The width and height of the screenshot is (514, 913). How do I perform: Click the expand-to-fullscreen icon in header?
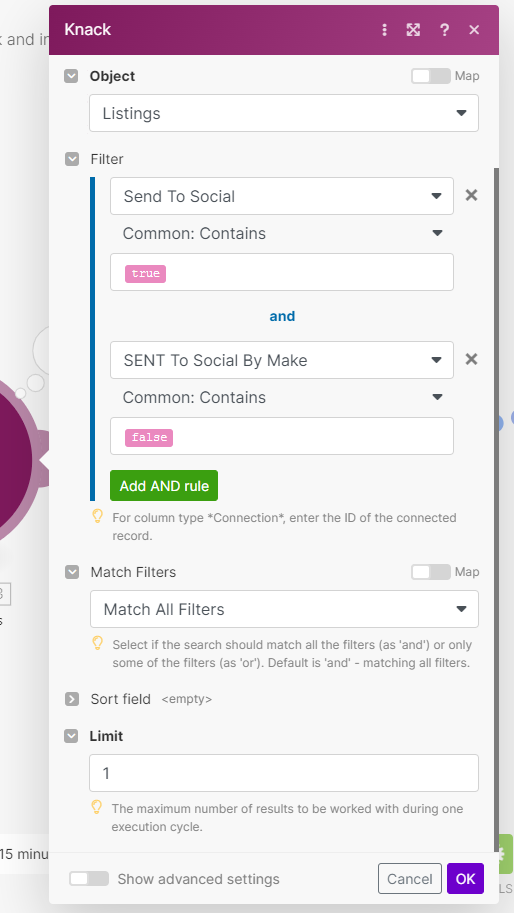coord(413,30)
